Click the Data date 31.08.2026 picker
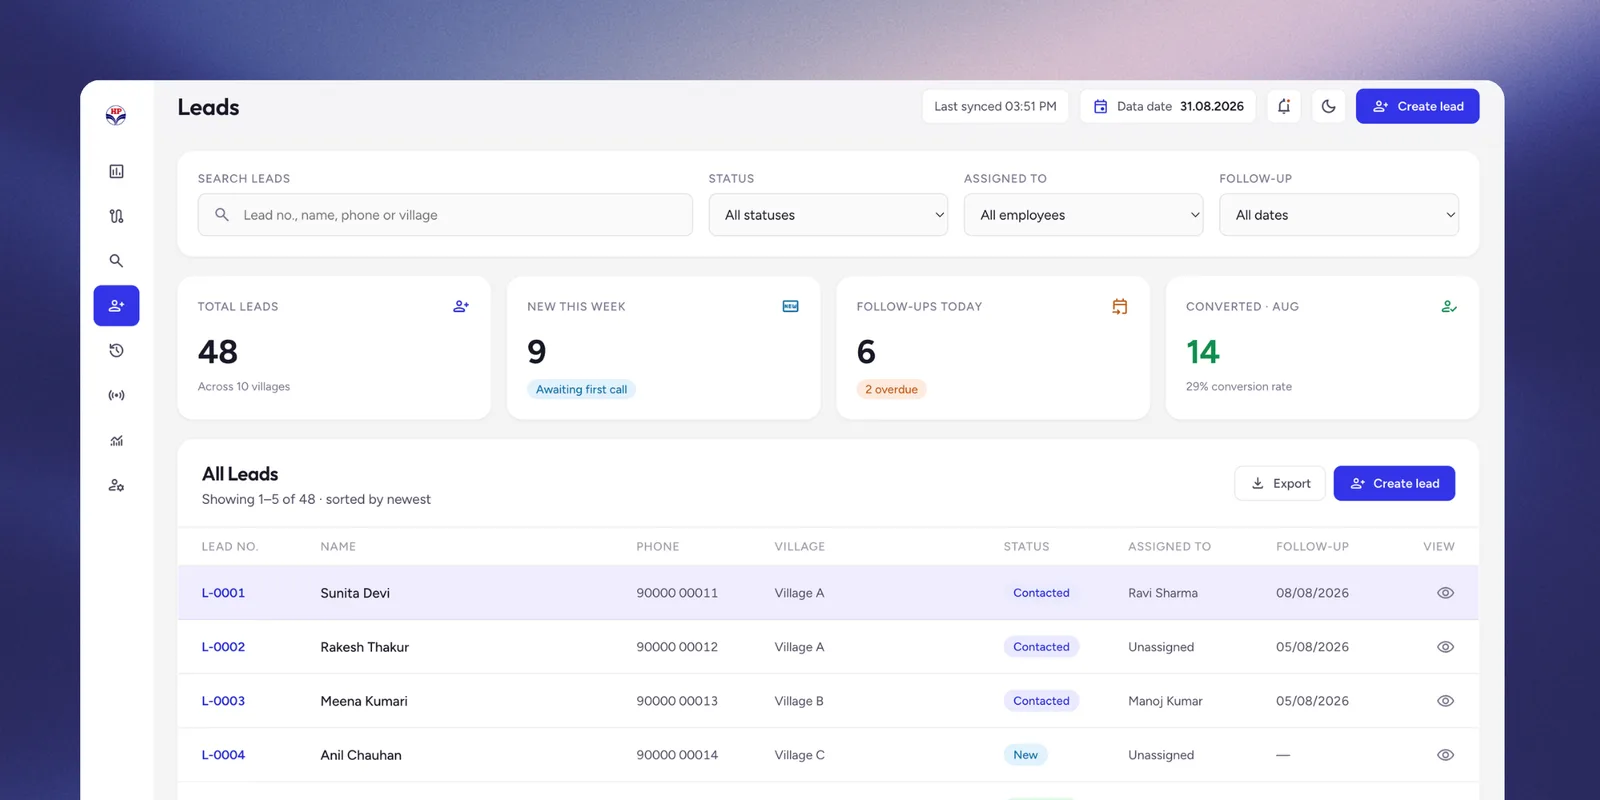 (1168, 106)
